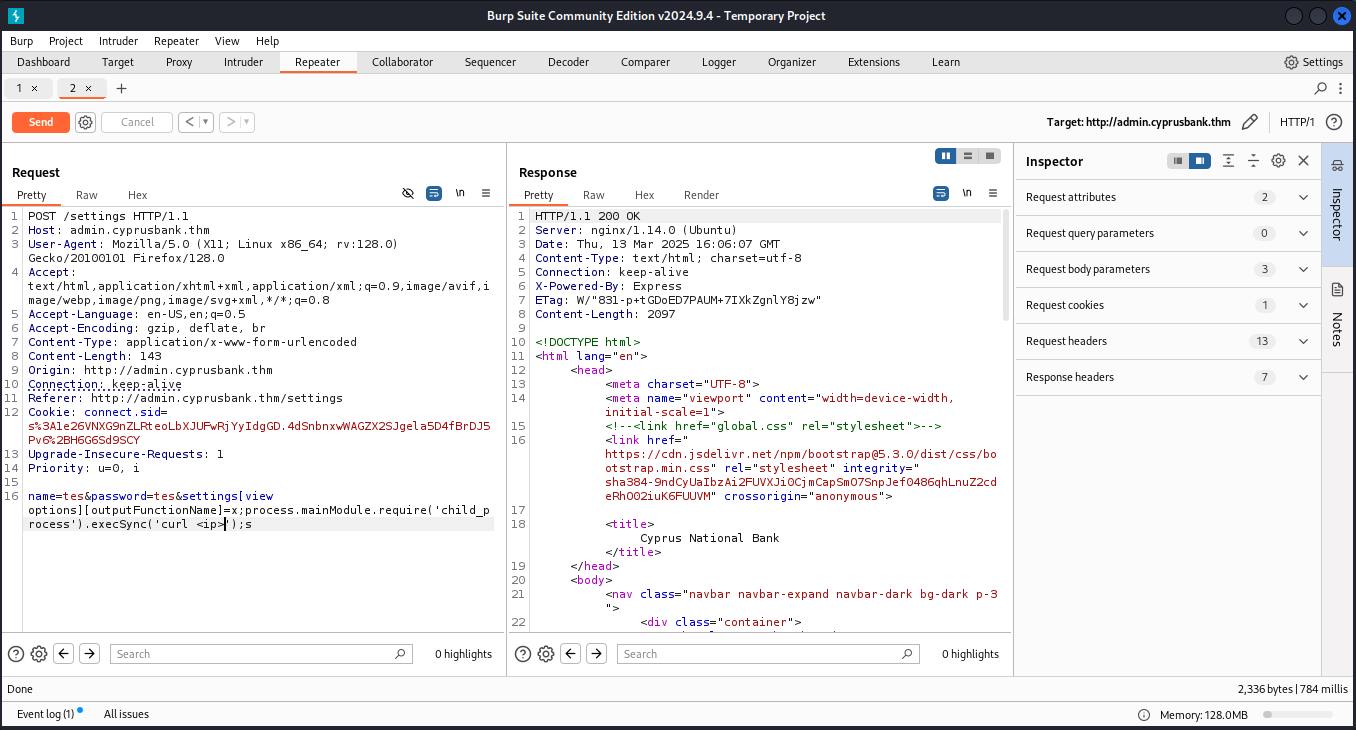Toggle hide non-printable request view eye icon
This screenshot has height=730, width=1356.
tap(408, 193)
